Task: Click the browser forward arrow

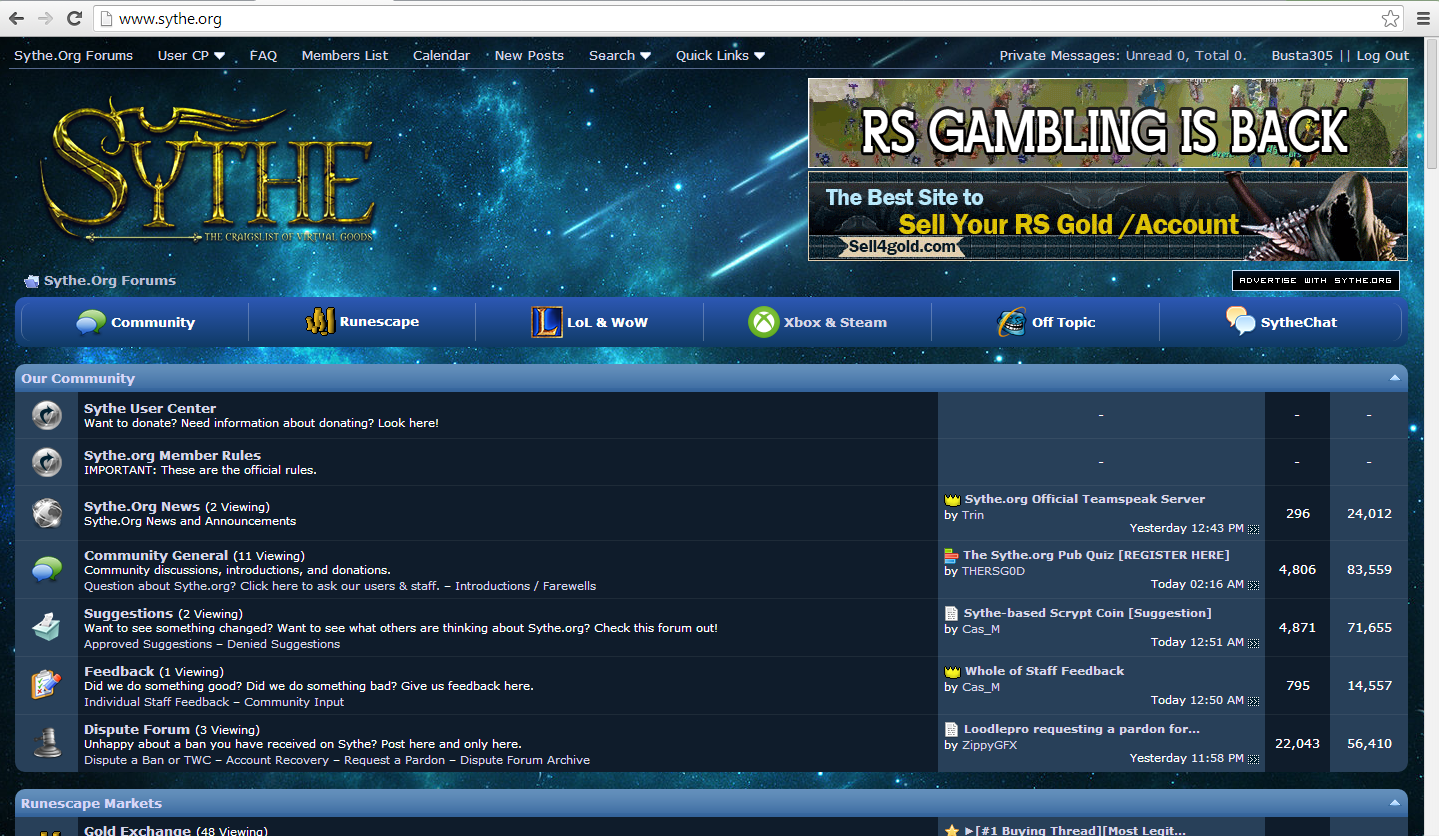Action: [45, 18]
